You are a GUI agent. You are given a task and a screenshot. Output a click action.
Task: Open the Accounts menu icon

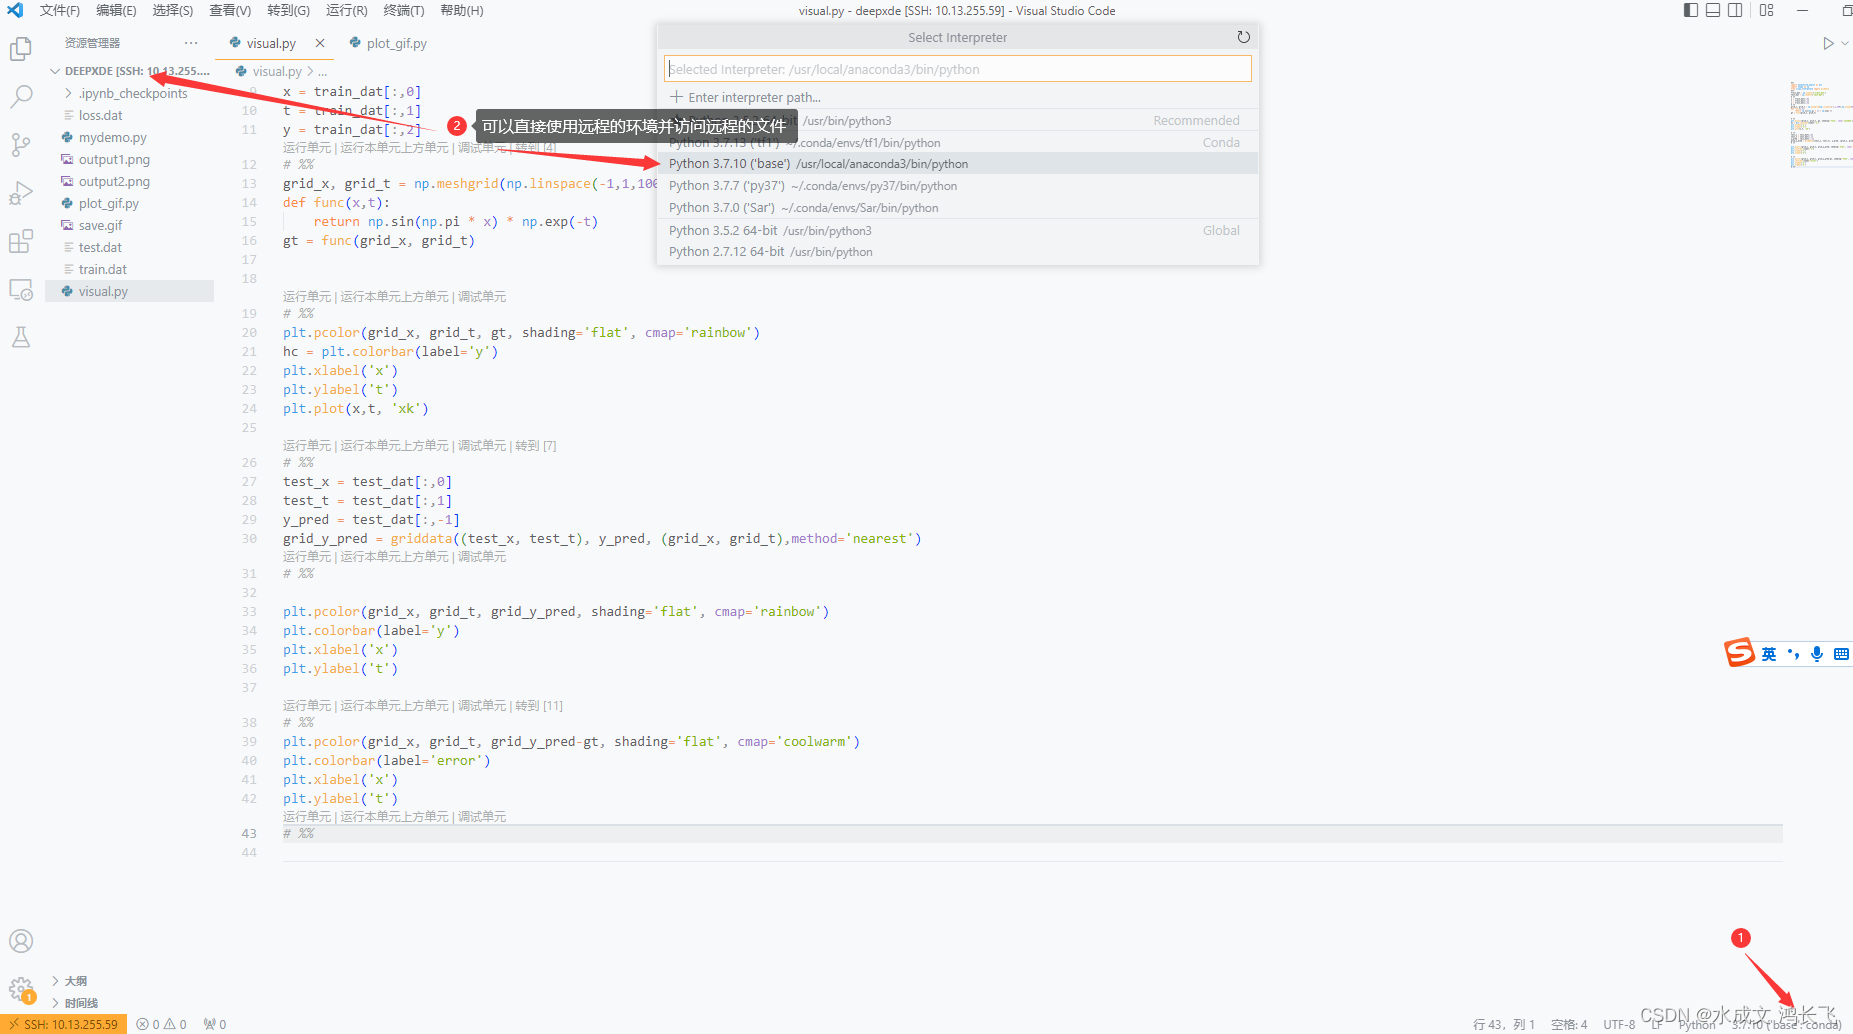pos(21,941)
